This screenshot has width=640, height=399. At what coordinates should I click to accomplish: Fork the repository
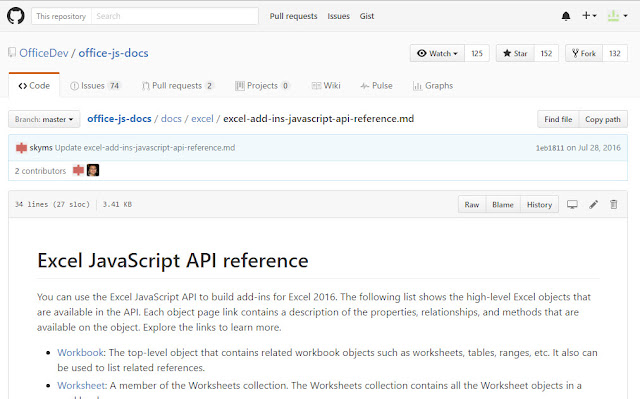pyautogui.click(x=584, y=53)
